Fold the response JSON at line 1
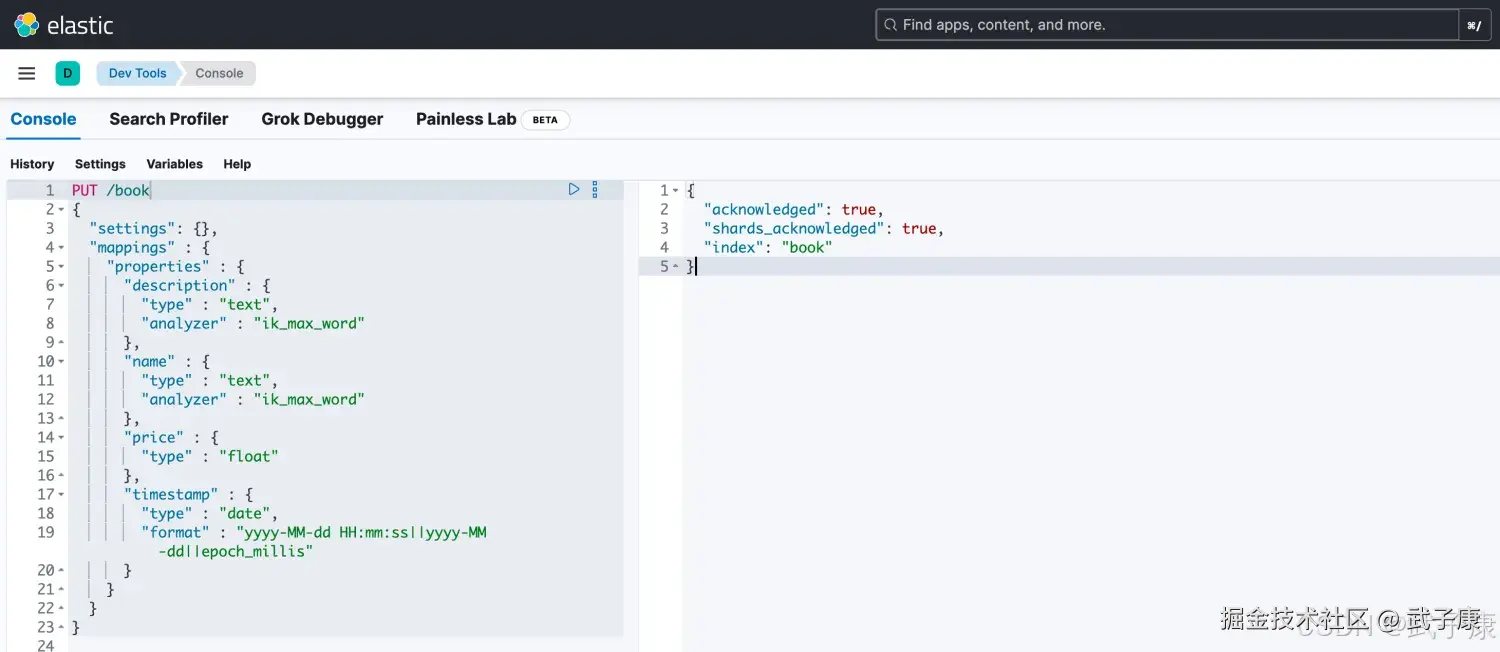Image resolution: width=1500 pixels, height=652 pixels. click(x=676, y=191)
